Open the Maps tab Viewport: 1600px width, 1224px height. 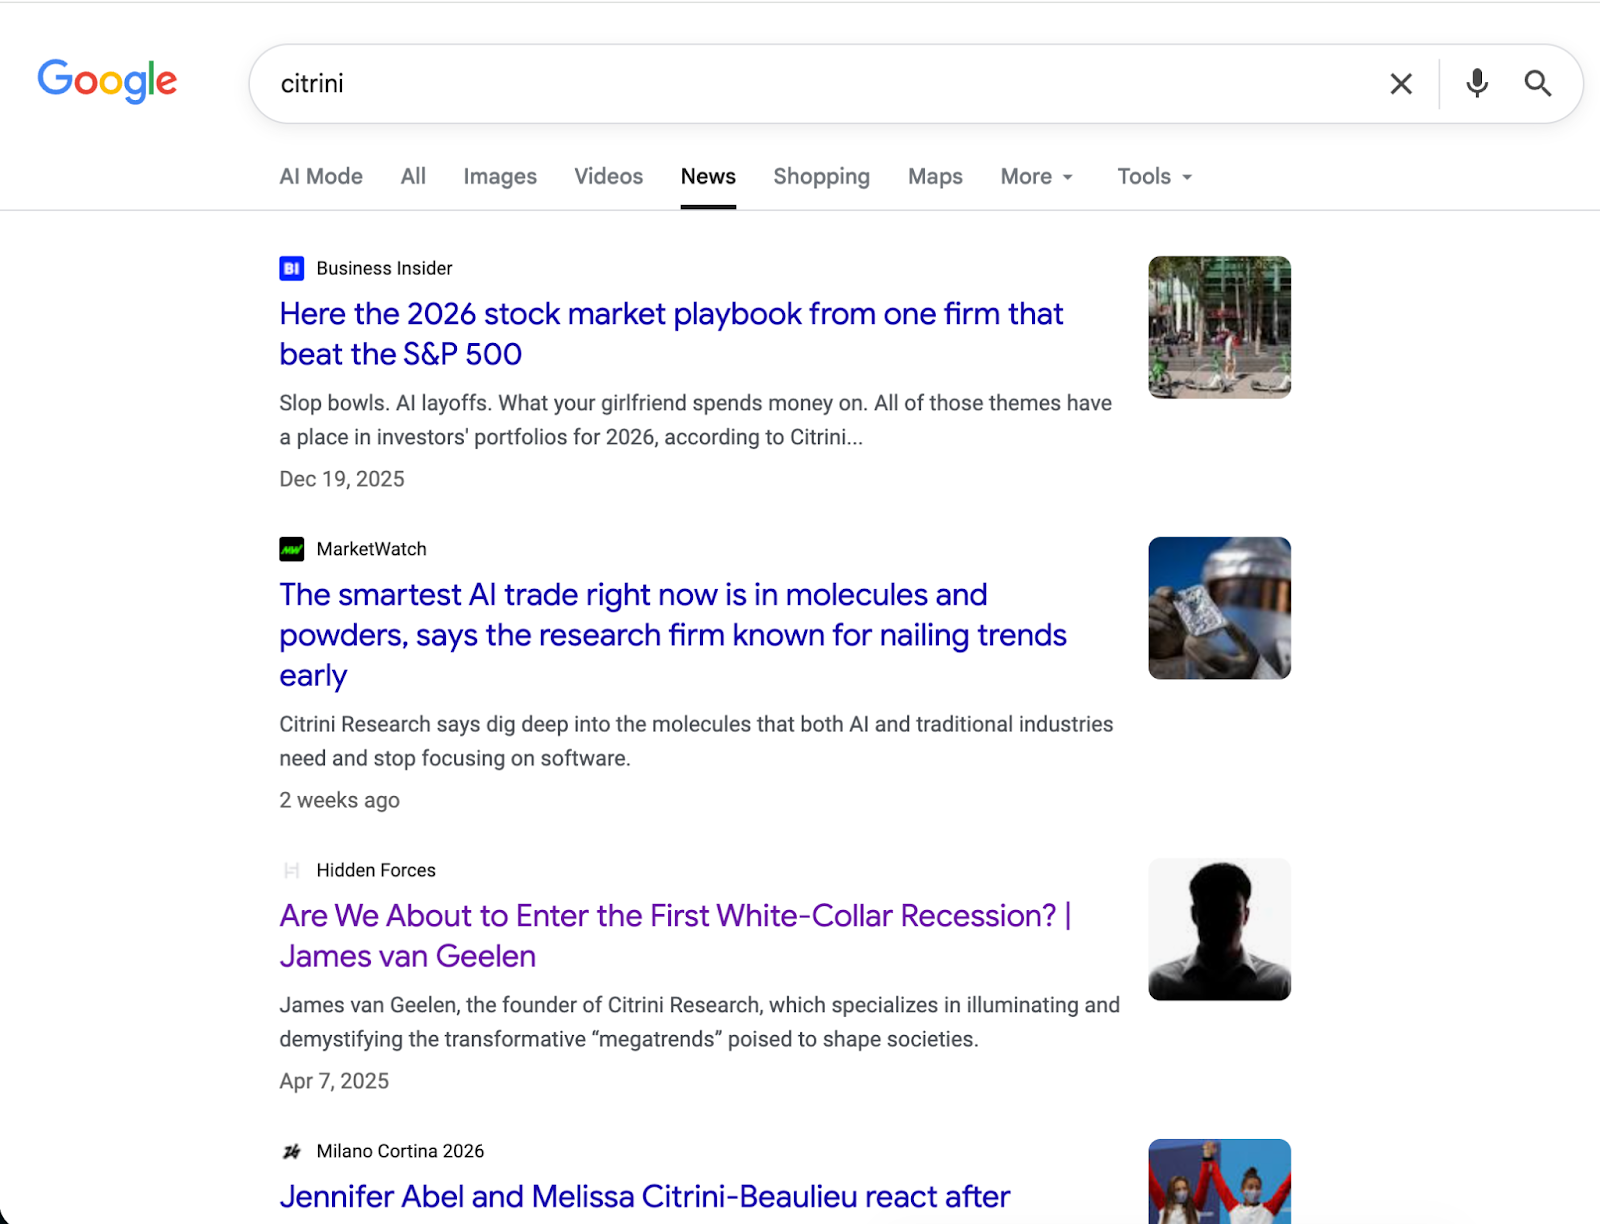tap(935, 177)
